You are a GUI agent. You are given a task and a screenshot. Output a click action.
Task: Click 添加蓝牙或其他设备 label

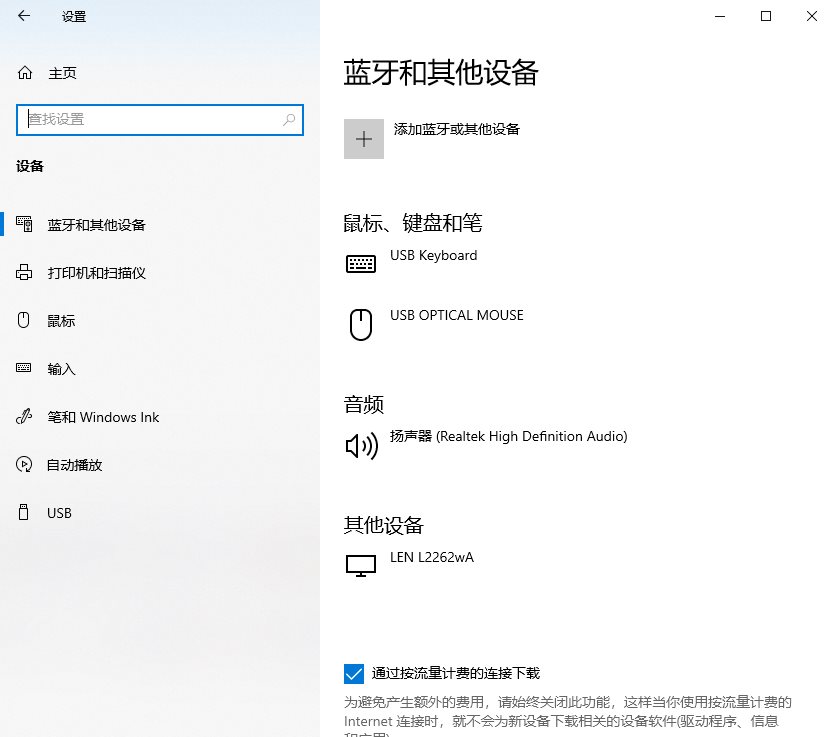tap(456, 129)
